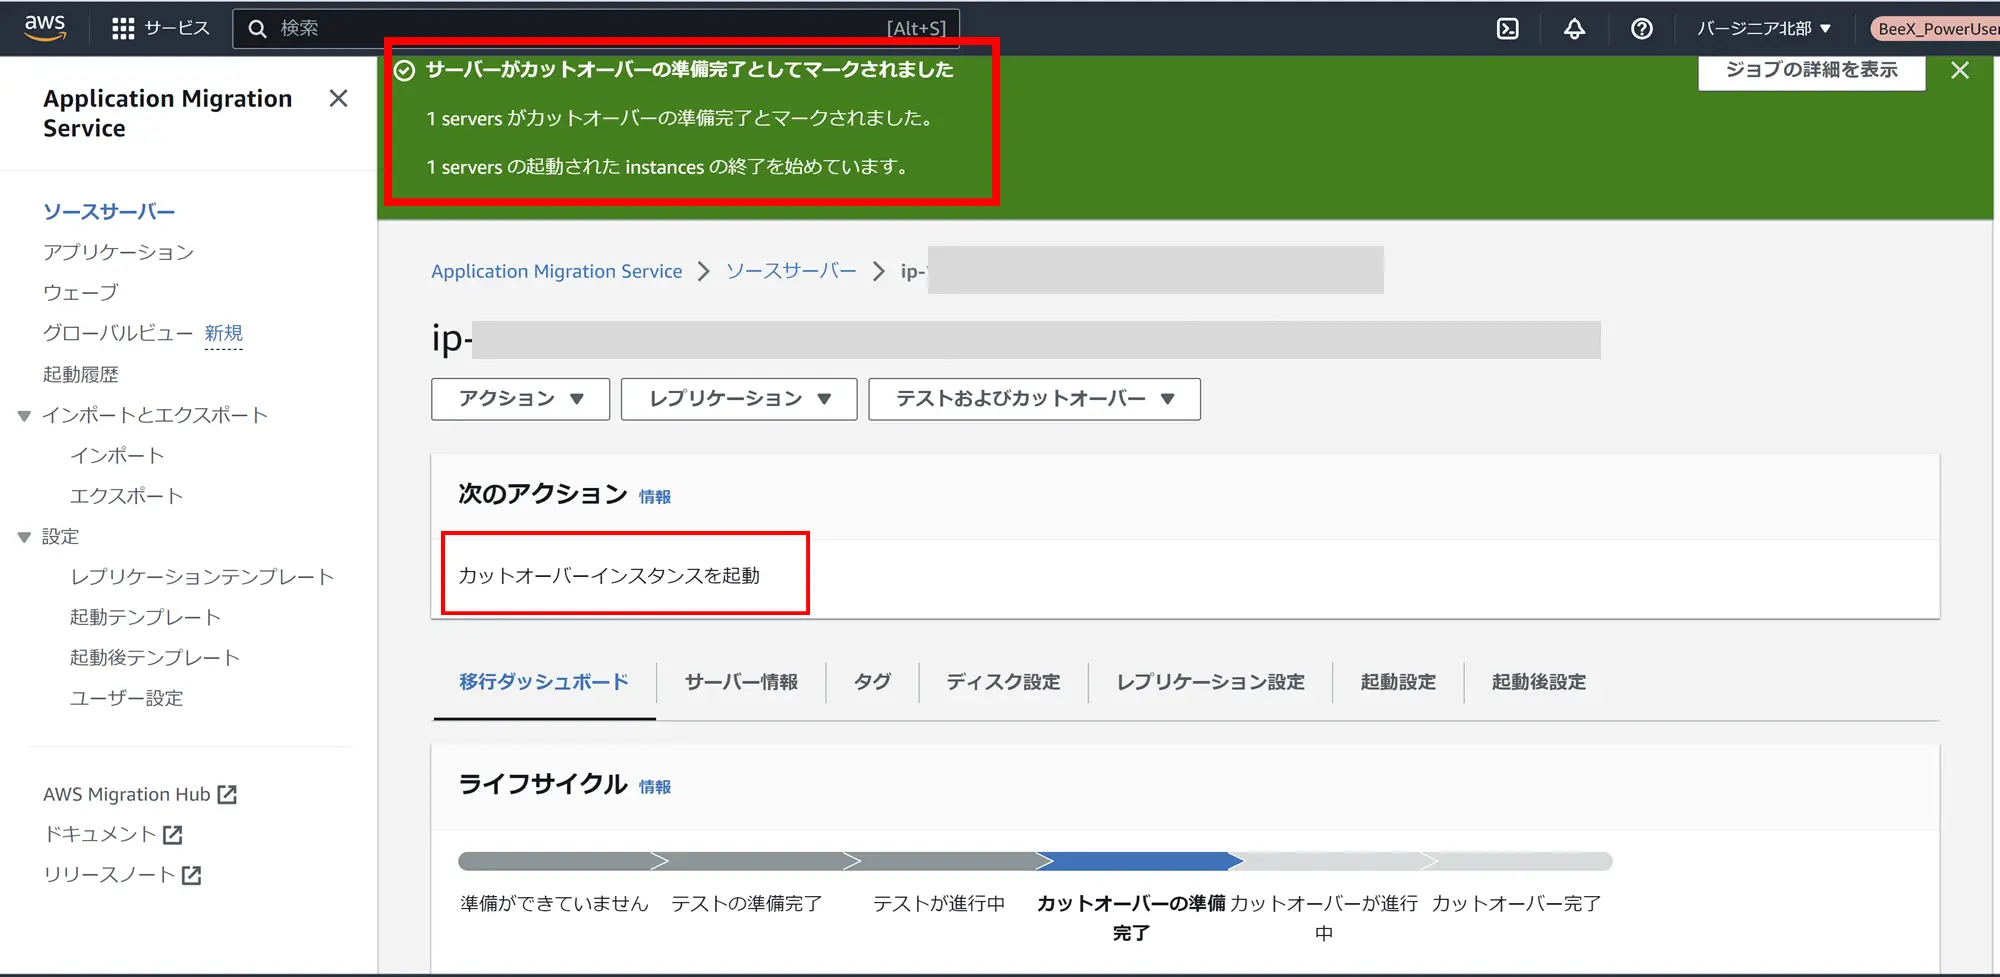The image size is (2000, 977).
Task: Open the BeeX_PowerUser account menu
Action: pyautogui.click(x=1935, y=29)
